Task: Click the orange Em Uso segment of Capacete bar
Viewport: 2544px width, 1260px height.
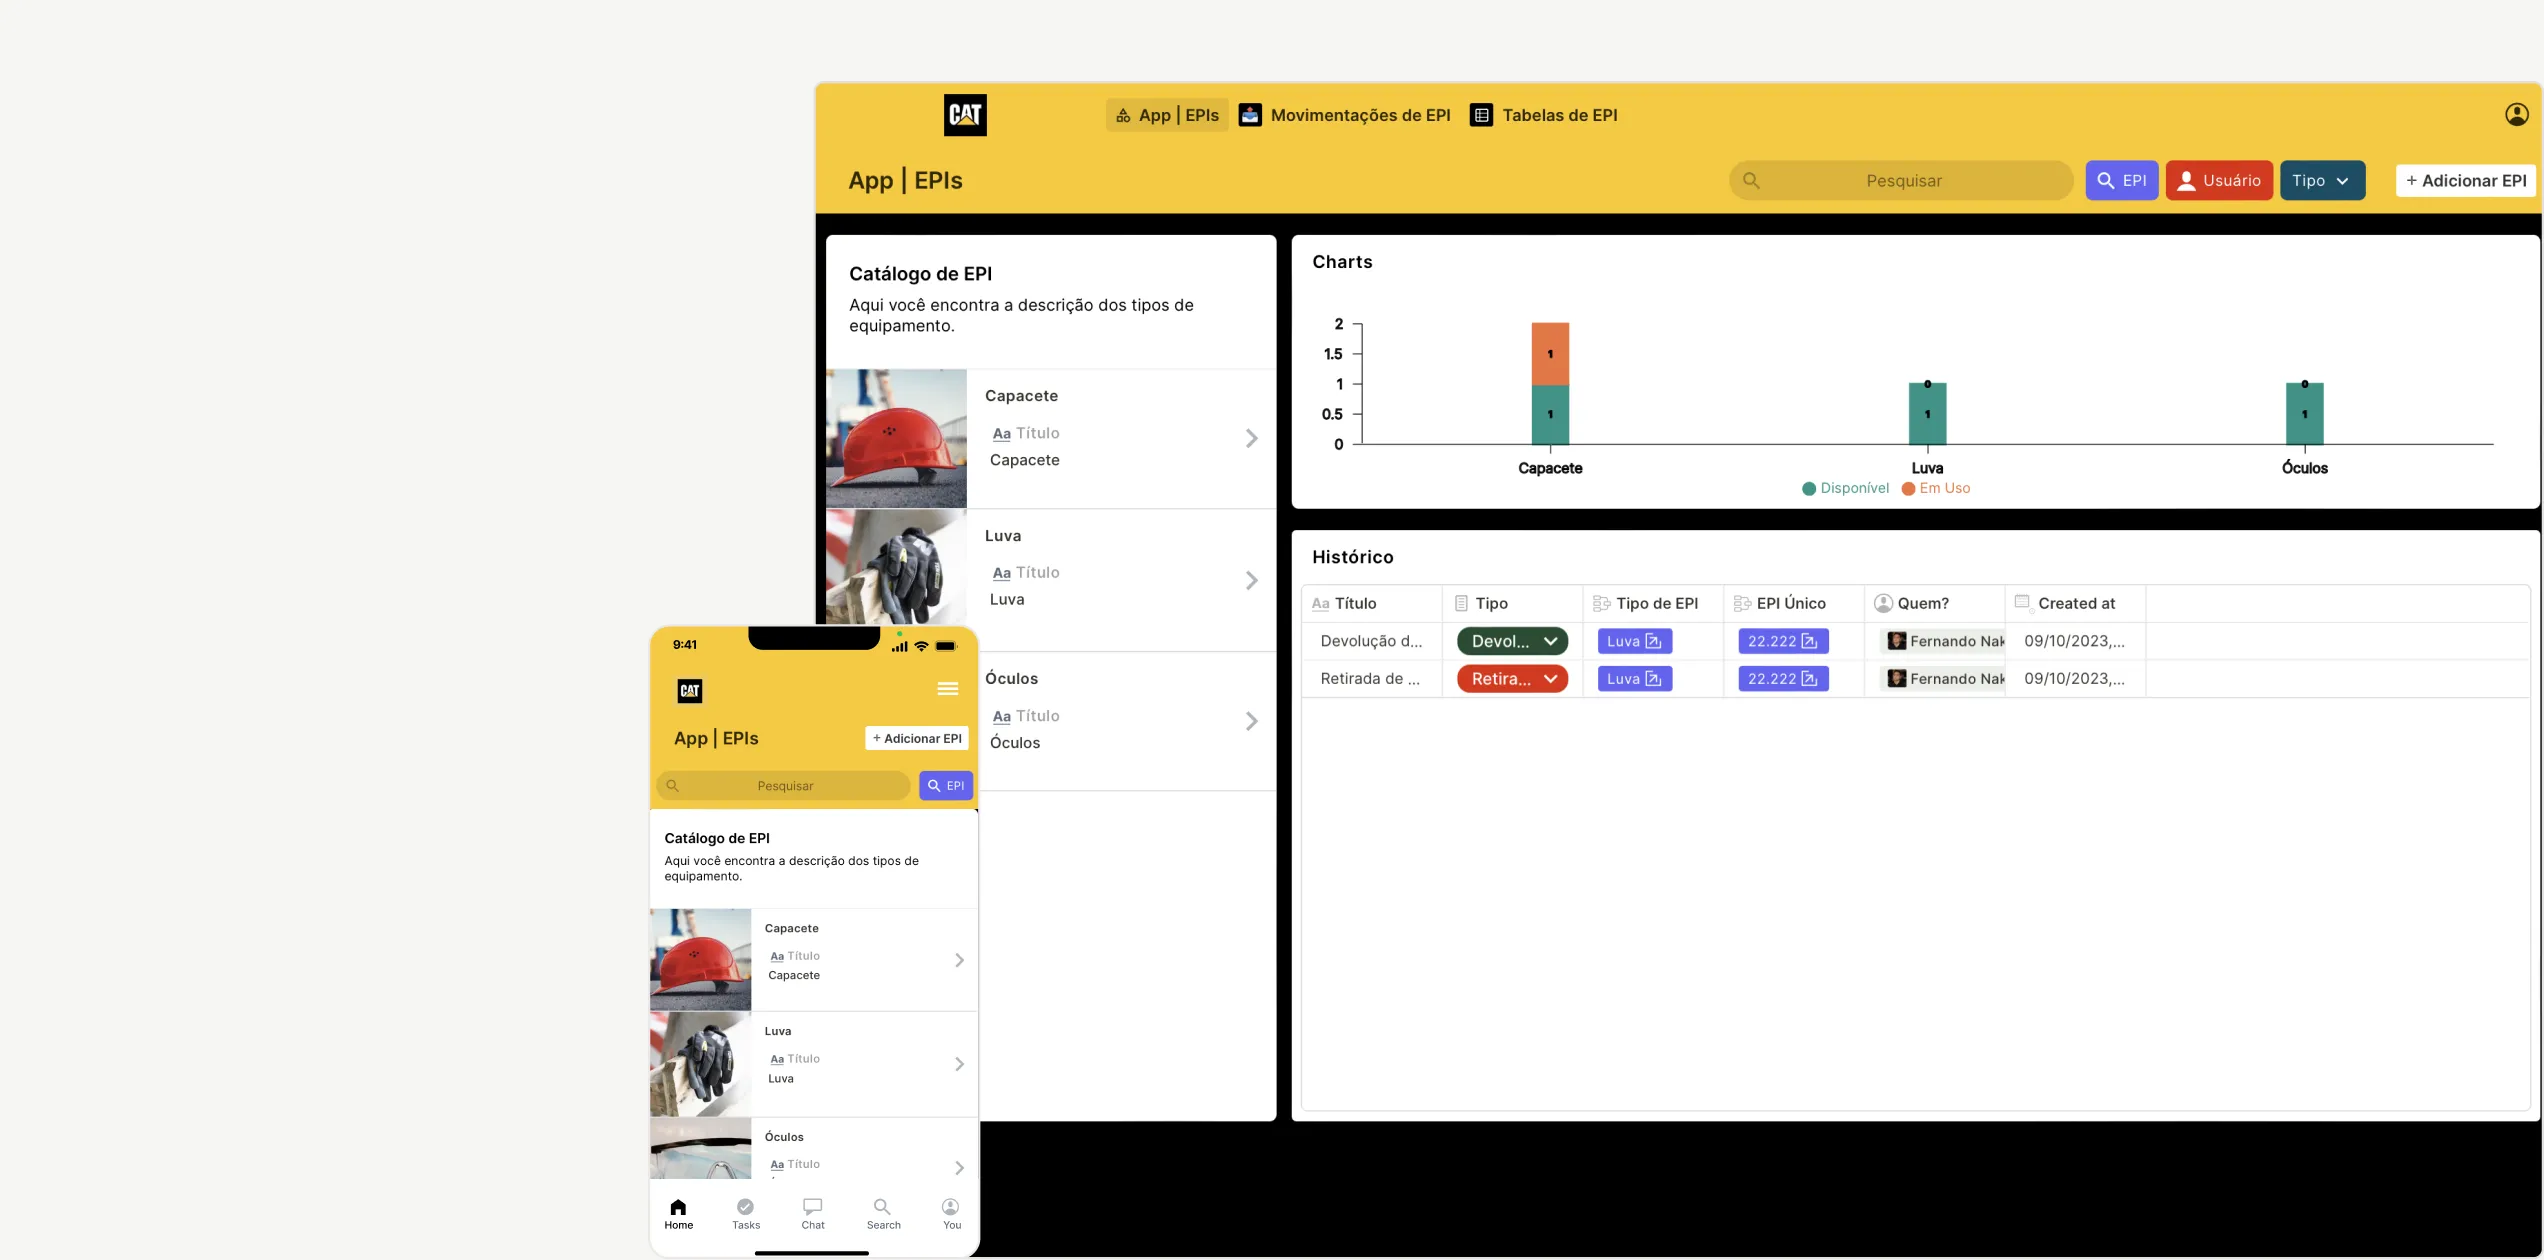Action: [x=1550, y=354]
